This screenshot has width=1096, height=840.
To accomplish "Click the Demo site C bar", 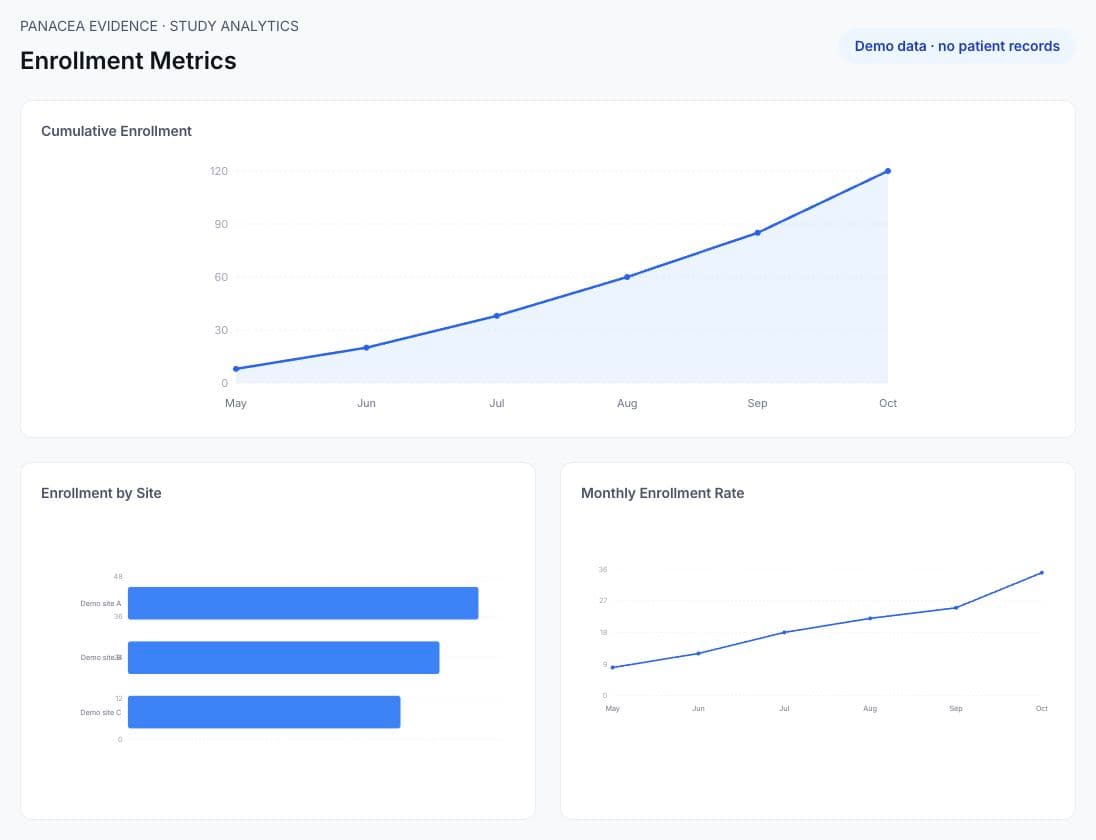I will (264, 712).
